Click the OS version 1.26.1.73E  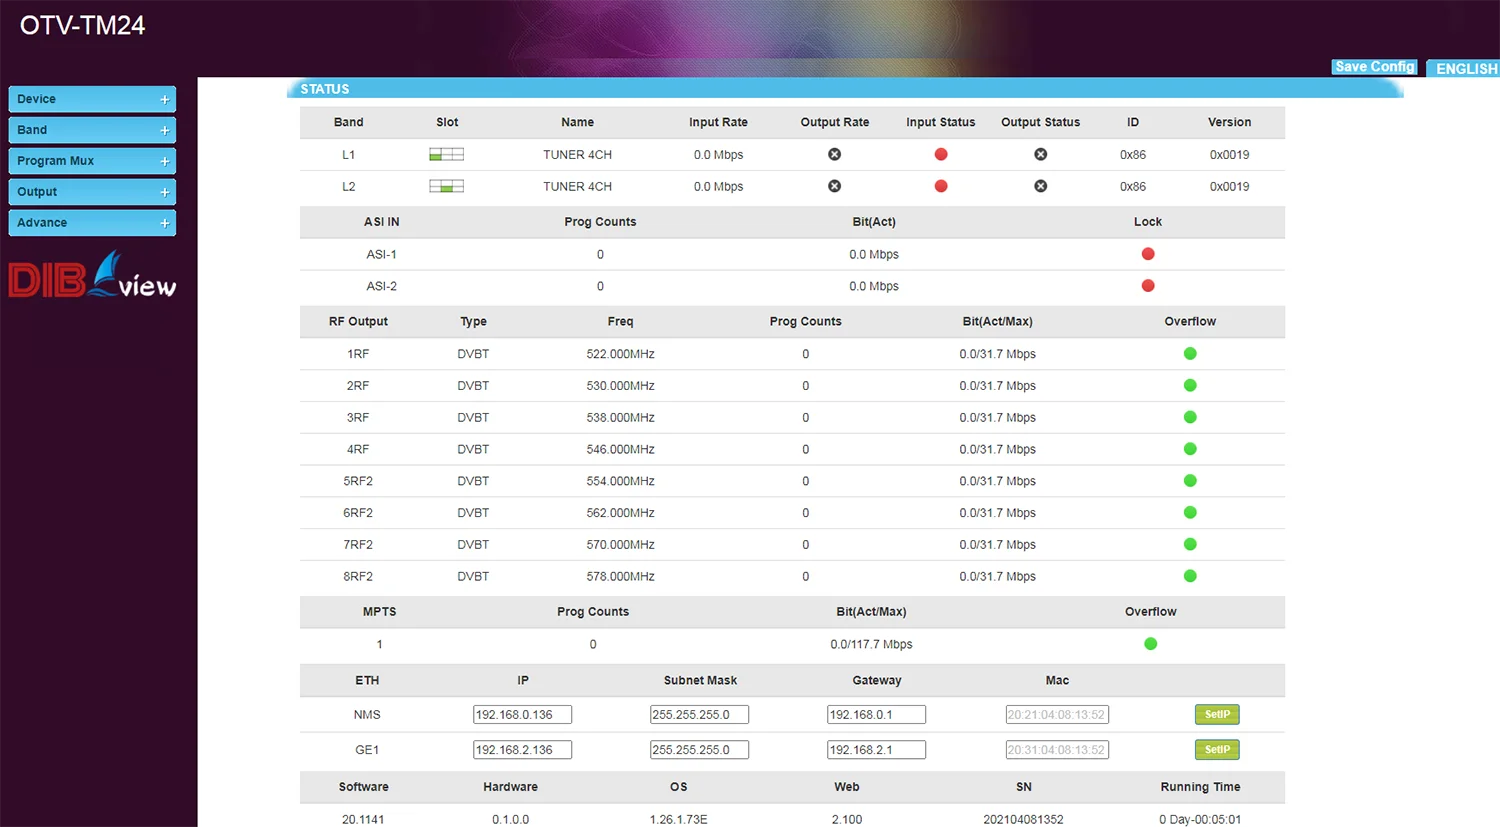tap(678, 820)
